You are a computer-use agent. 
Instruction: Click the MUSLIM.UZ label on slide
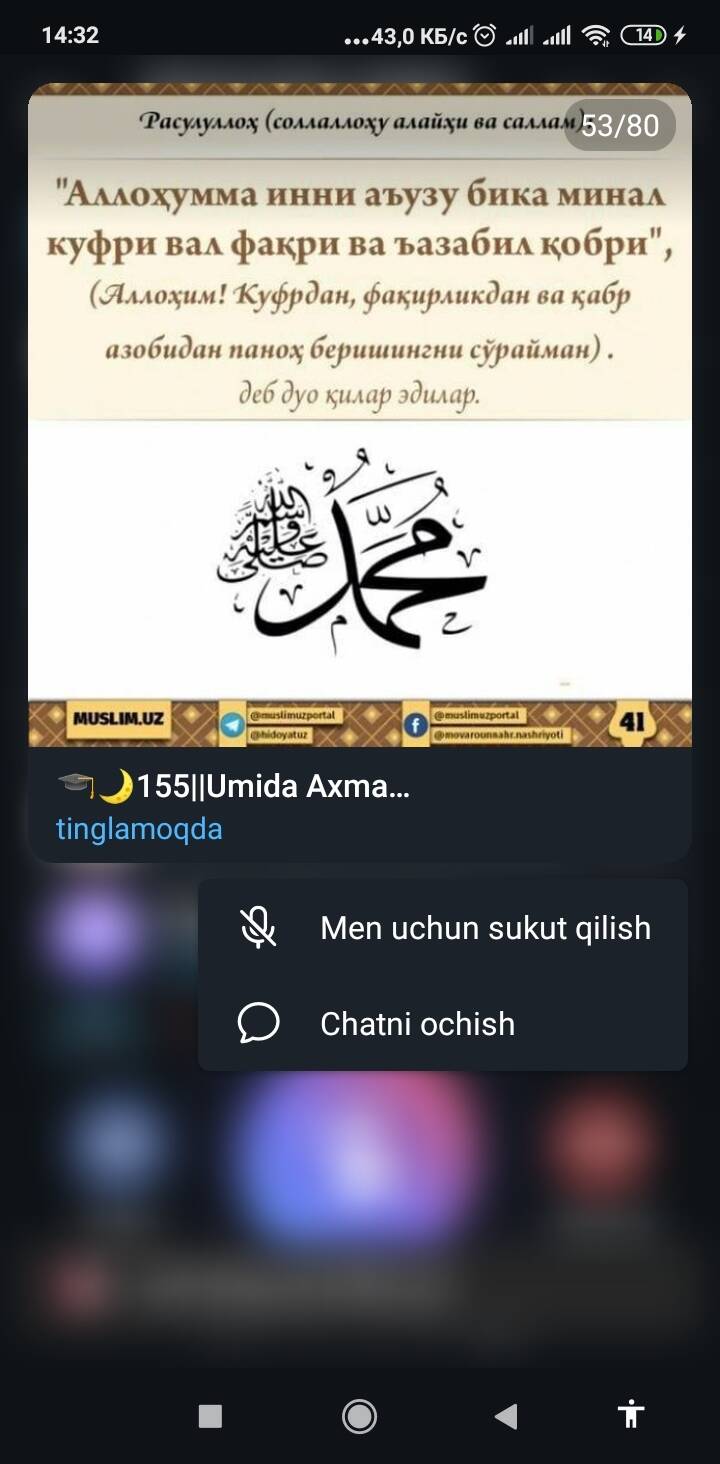(120, 718)
